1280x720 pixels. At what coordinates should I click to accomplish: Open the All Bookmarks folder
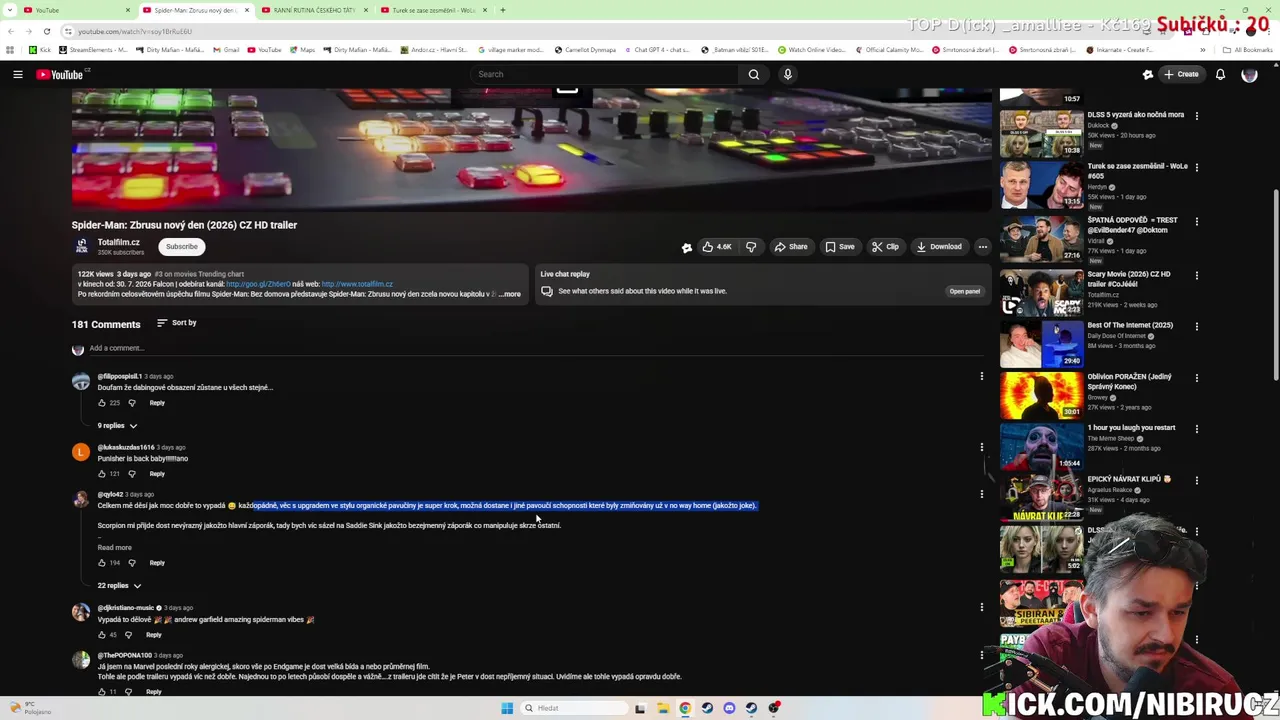click(1247, 50)
